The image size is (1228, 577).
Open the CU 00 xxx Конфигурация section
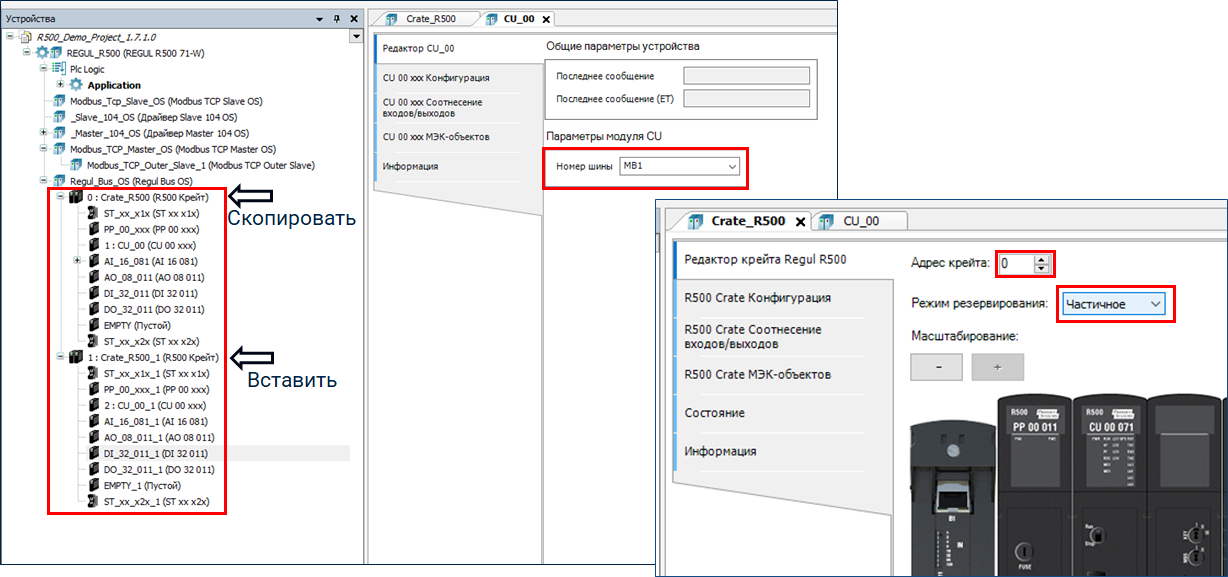(436, 77)
